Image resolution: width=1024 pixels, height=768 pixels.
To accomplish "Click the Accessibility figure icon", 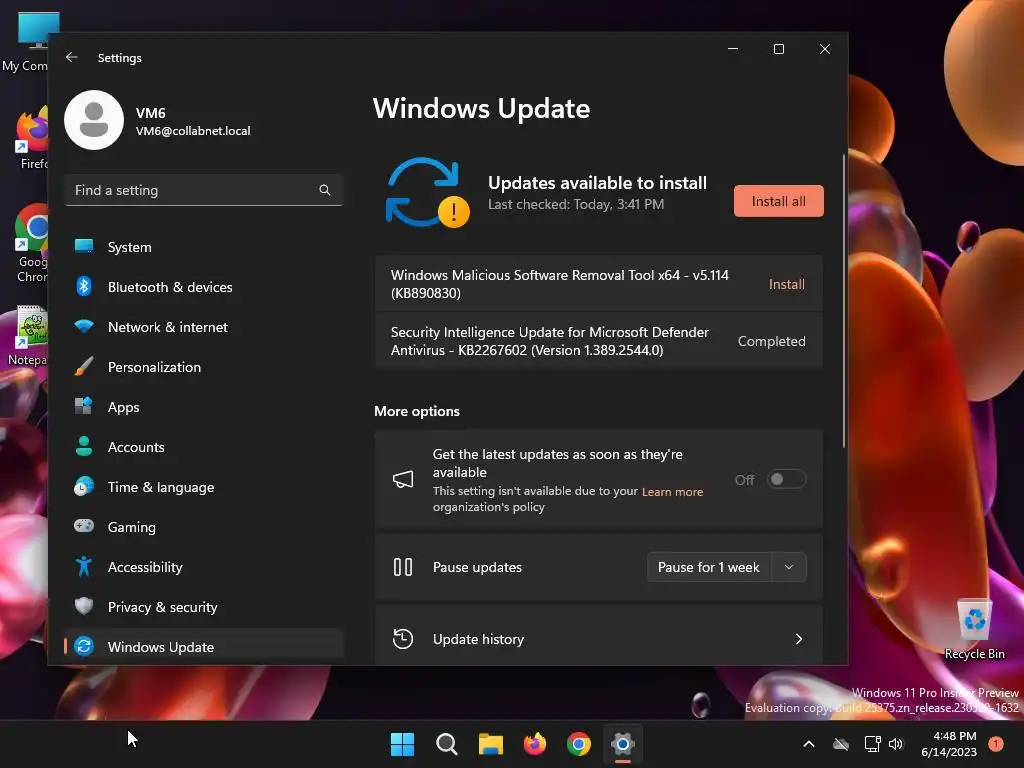I will [x=84, y=566].
